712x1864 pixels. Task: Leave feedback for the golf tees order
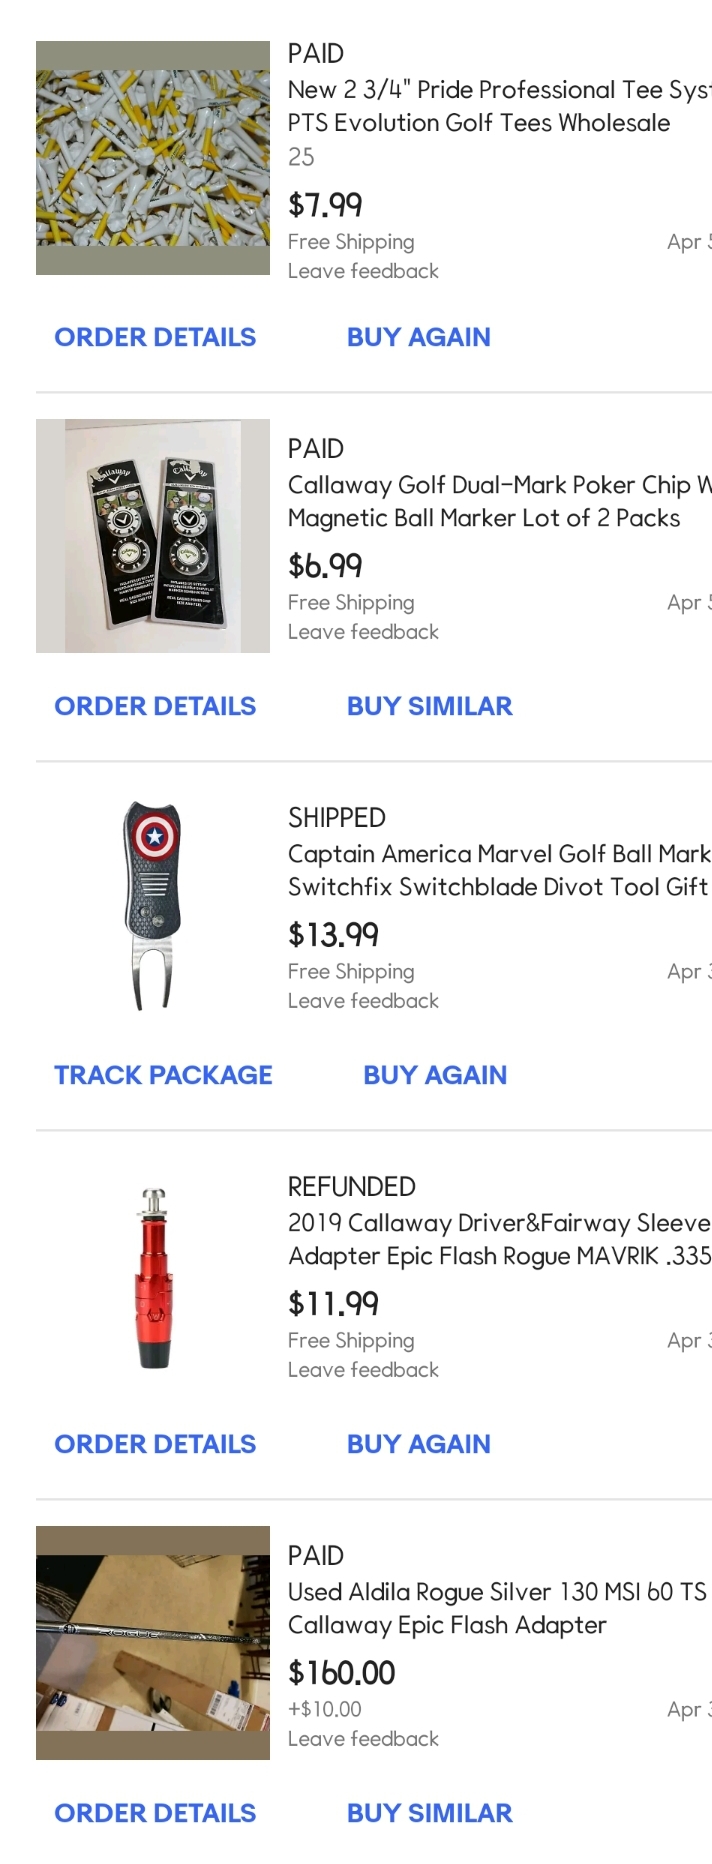pyautogui.click(x=363, y=271)
